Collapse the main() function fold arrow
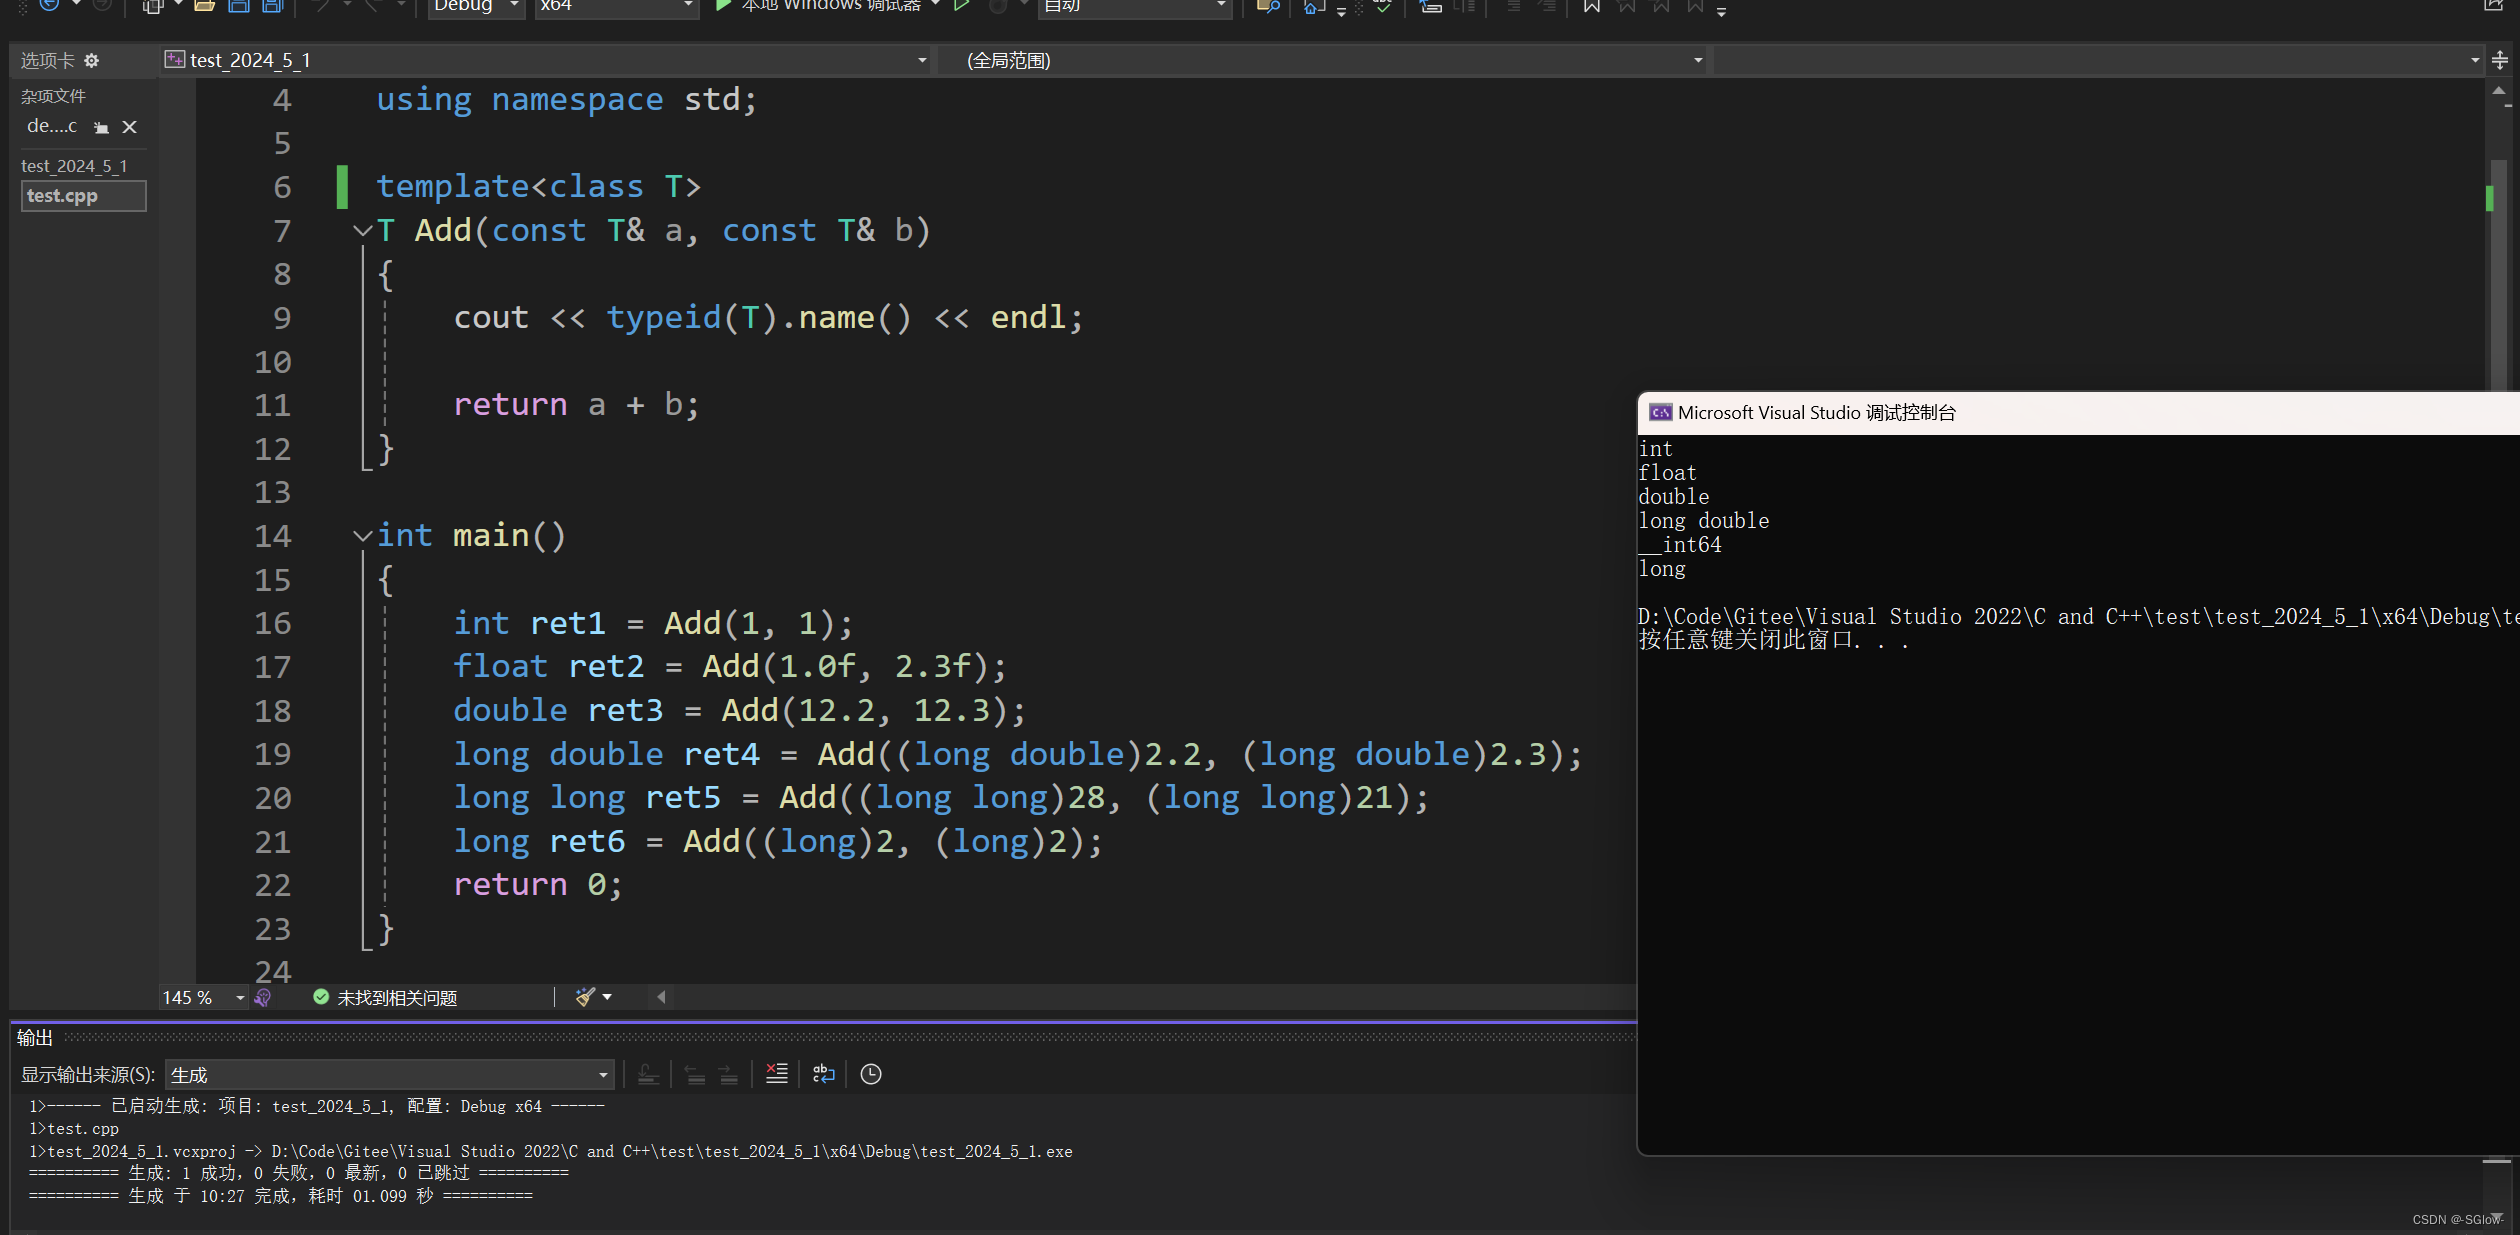 point(362,536)
